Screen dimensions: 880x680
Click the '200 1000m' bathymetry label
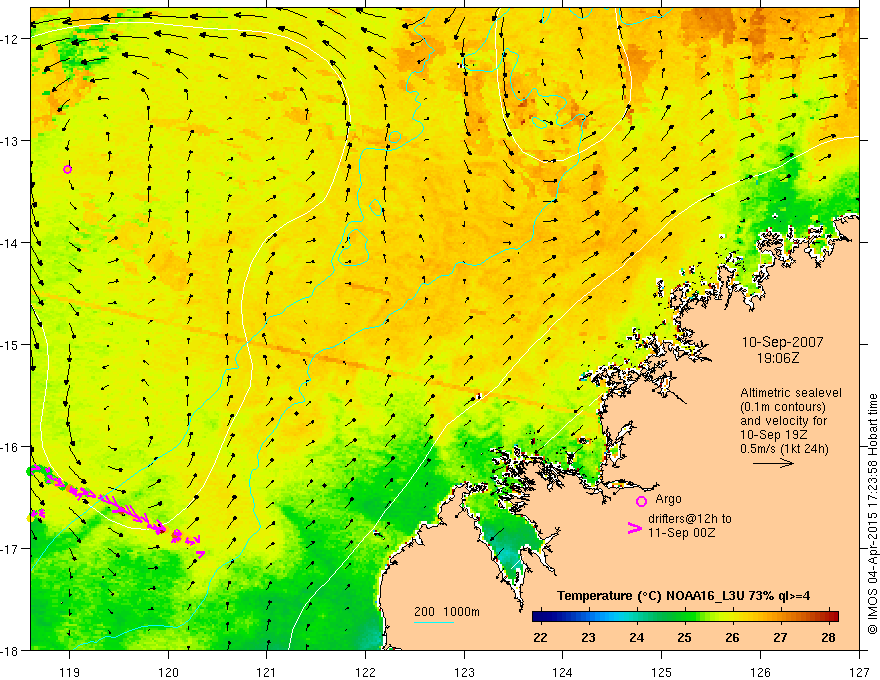point(447,612)
